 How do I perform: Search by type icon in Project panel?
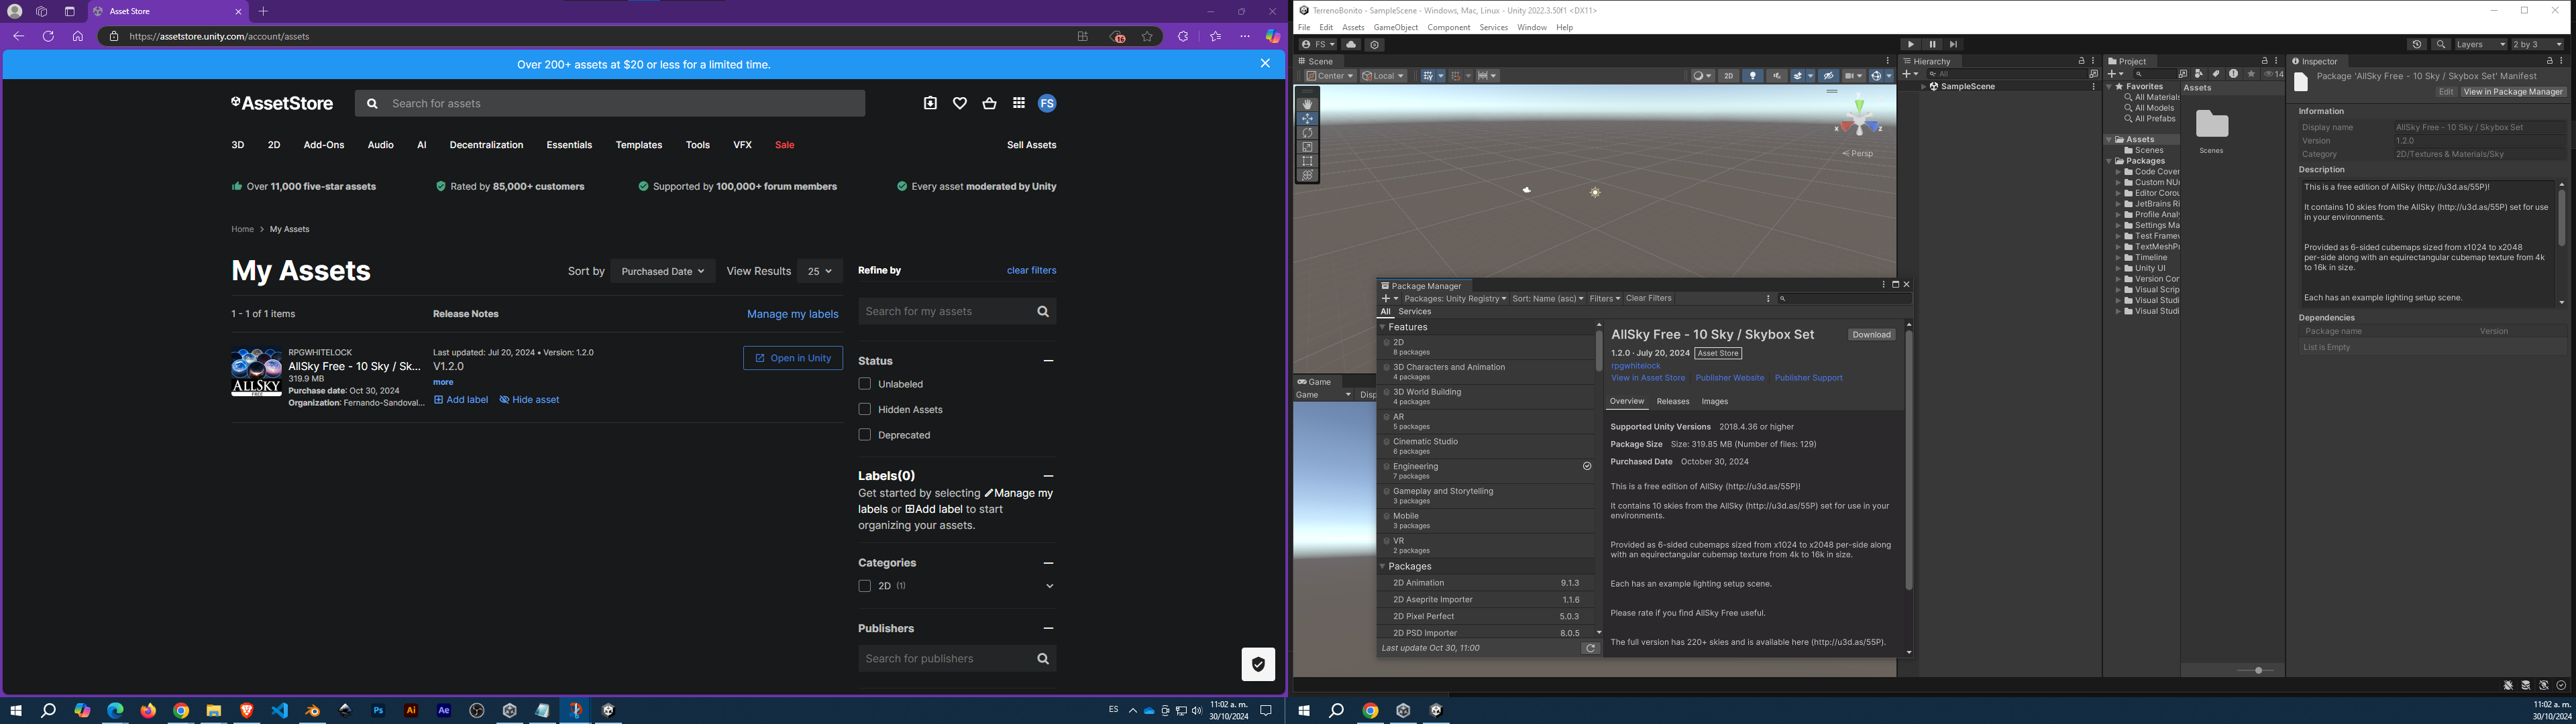2198,74
